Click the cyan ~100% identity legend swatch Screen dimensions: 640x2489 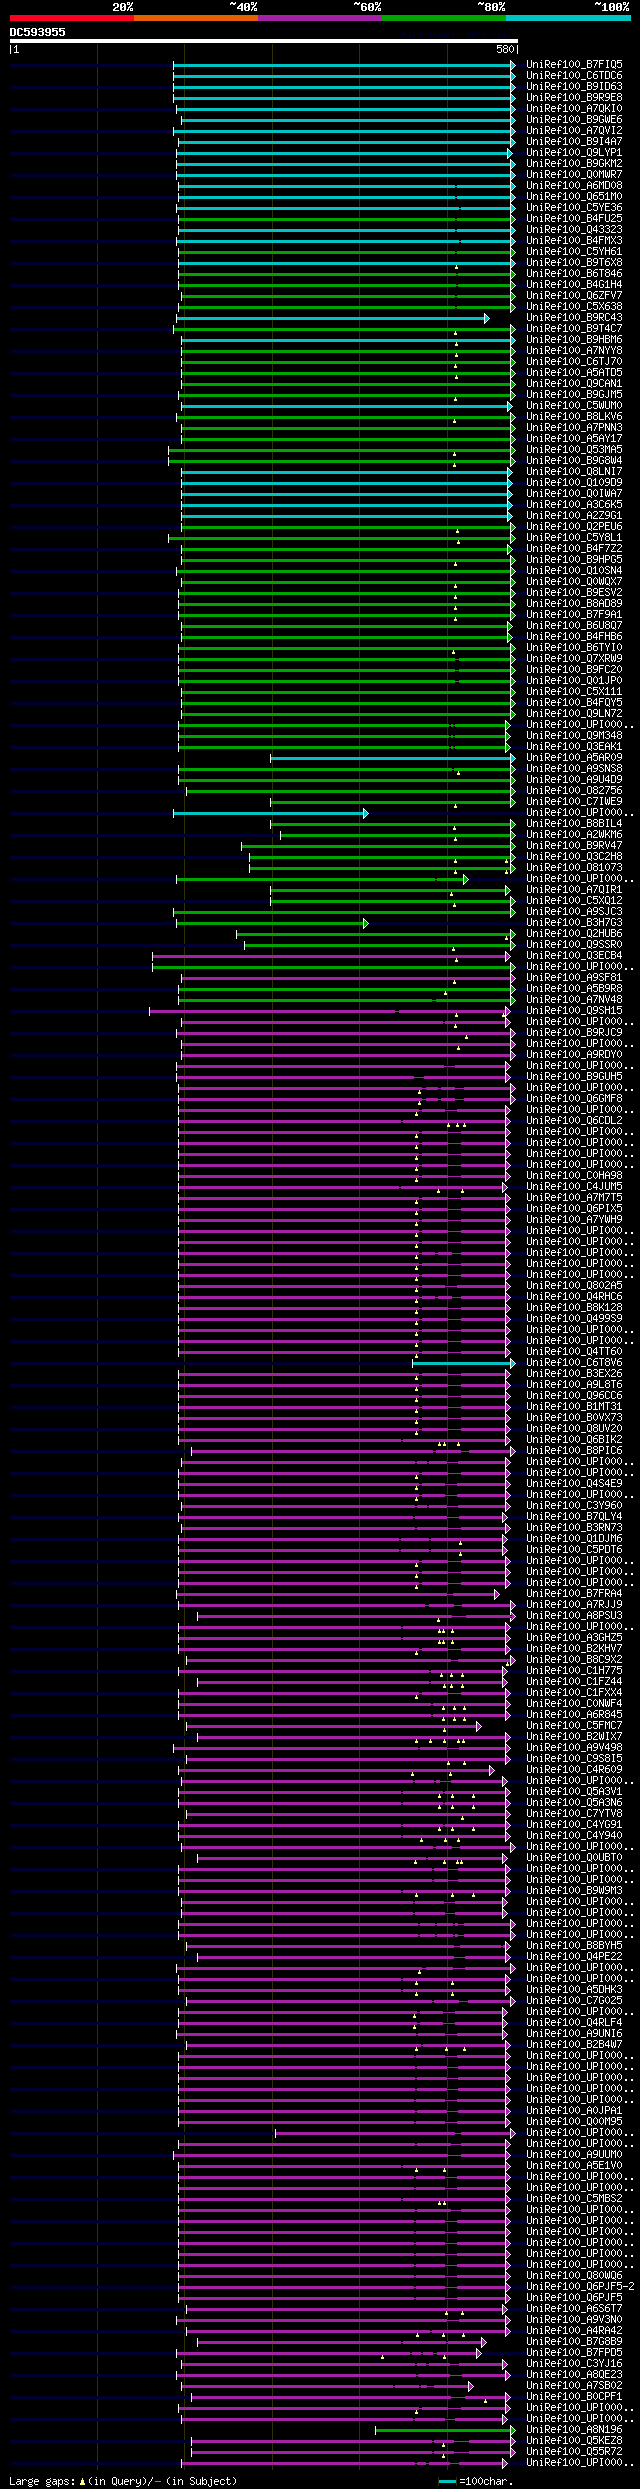coord(567,18)
